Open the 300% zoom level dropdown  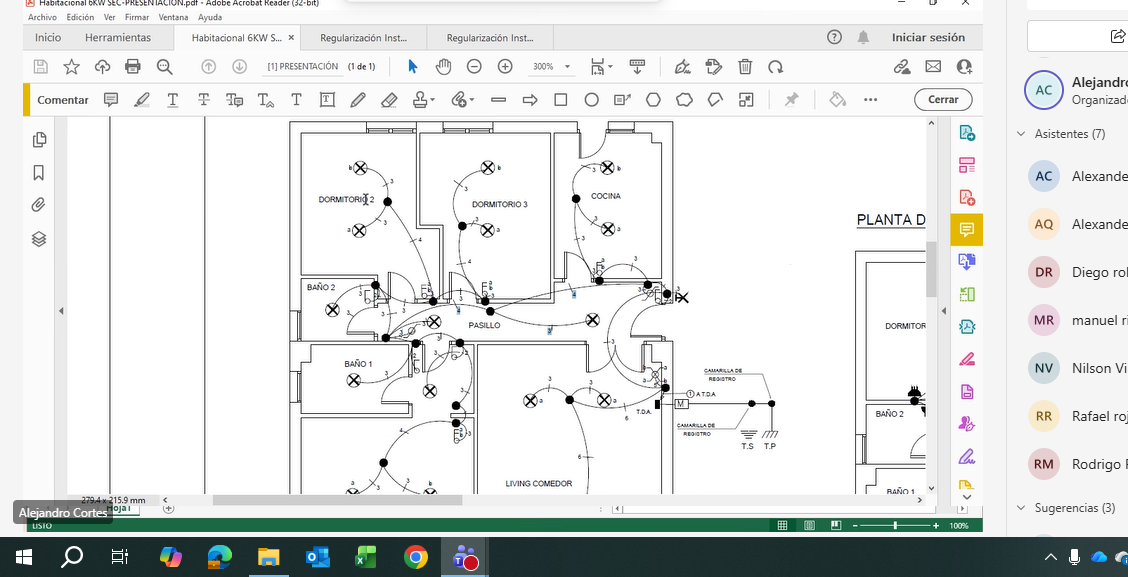pos(568,67)
